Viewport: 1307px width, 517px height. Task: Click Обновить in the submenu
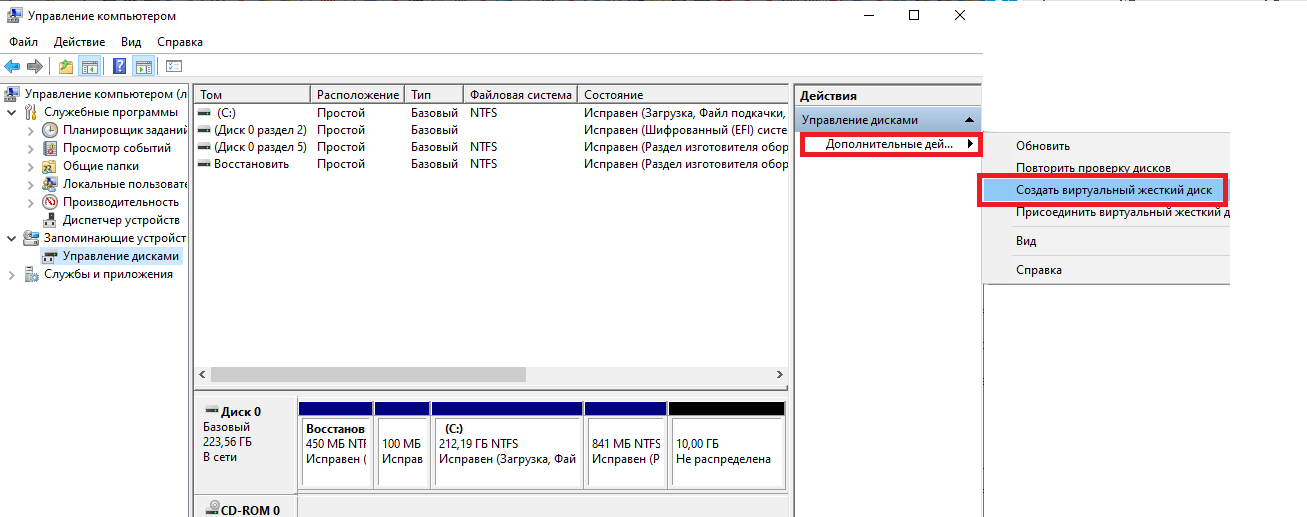click(x=1043, y=146)
